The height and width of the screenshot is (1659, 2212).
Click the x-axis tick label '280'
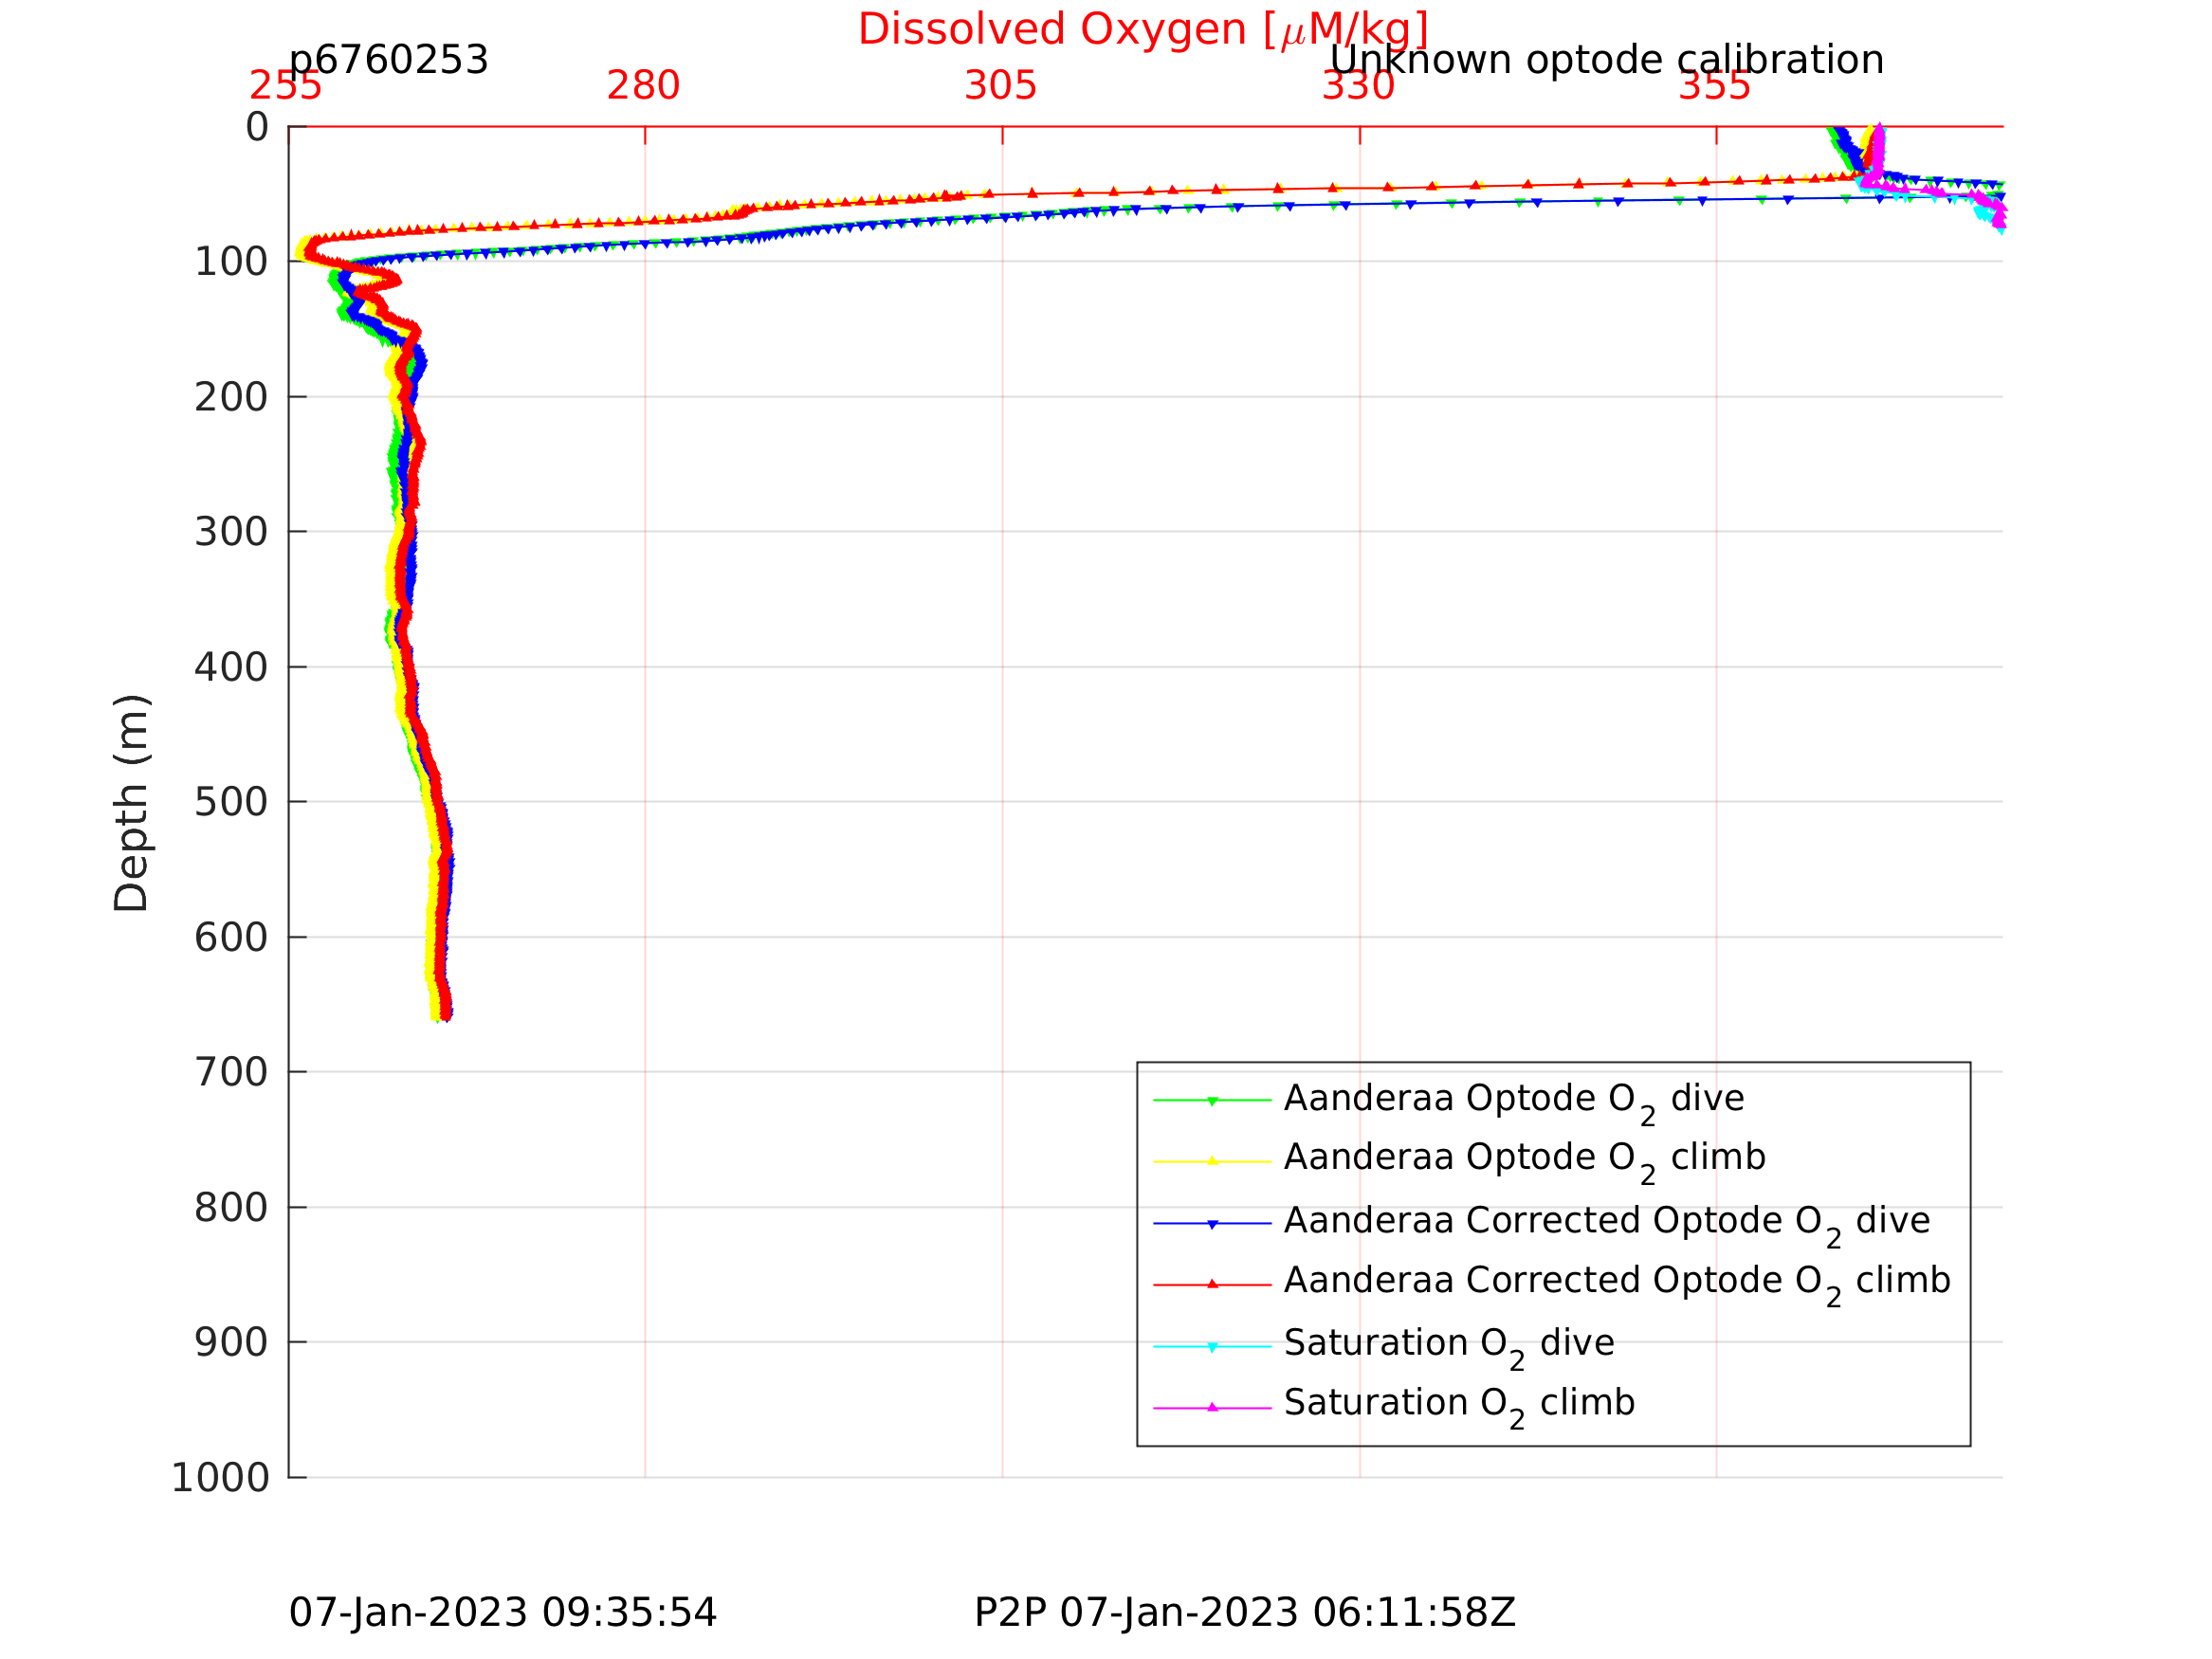click(x=643, y=86)
